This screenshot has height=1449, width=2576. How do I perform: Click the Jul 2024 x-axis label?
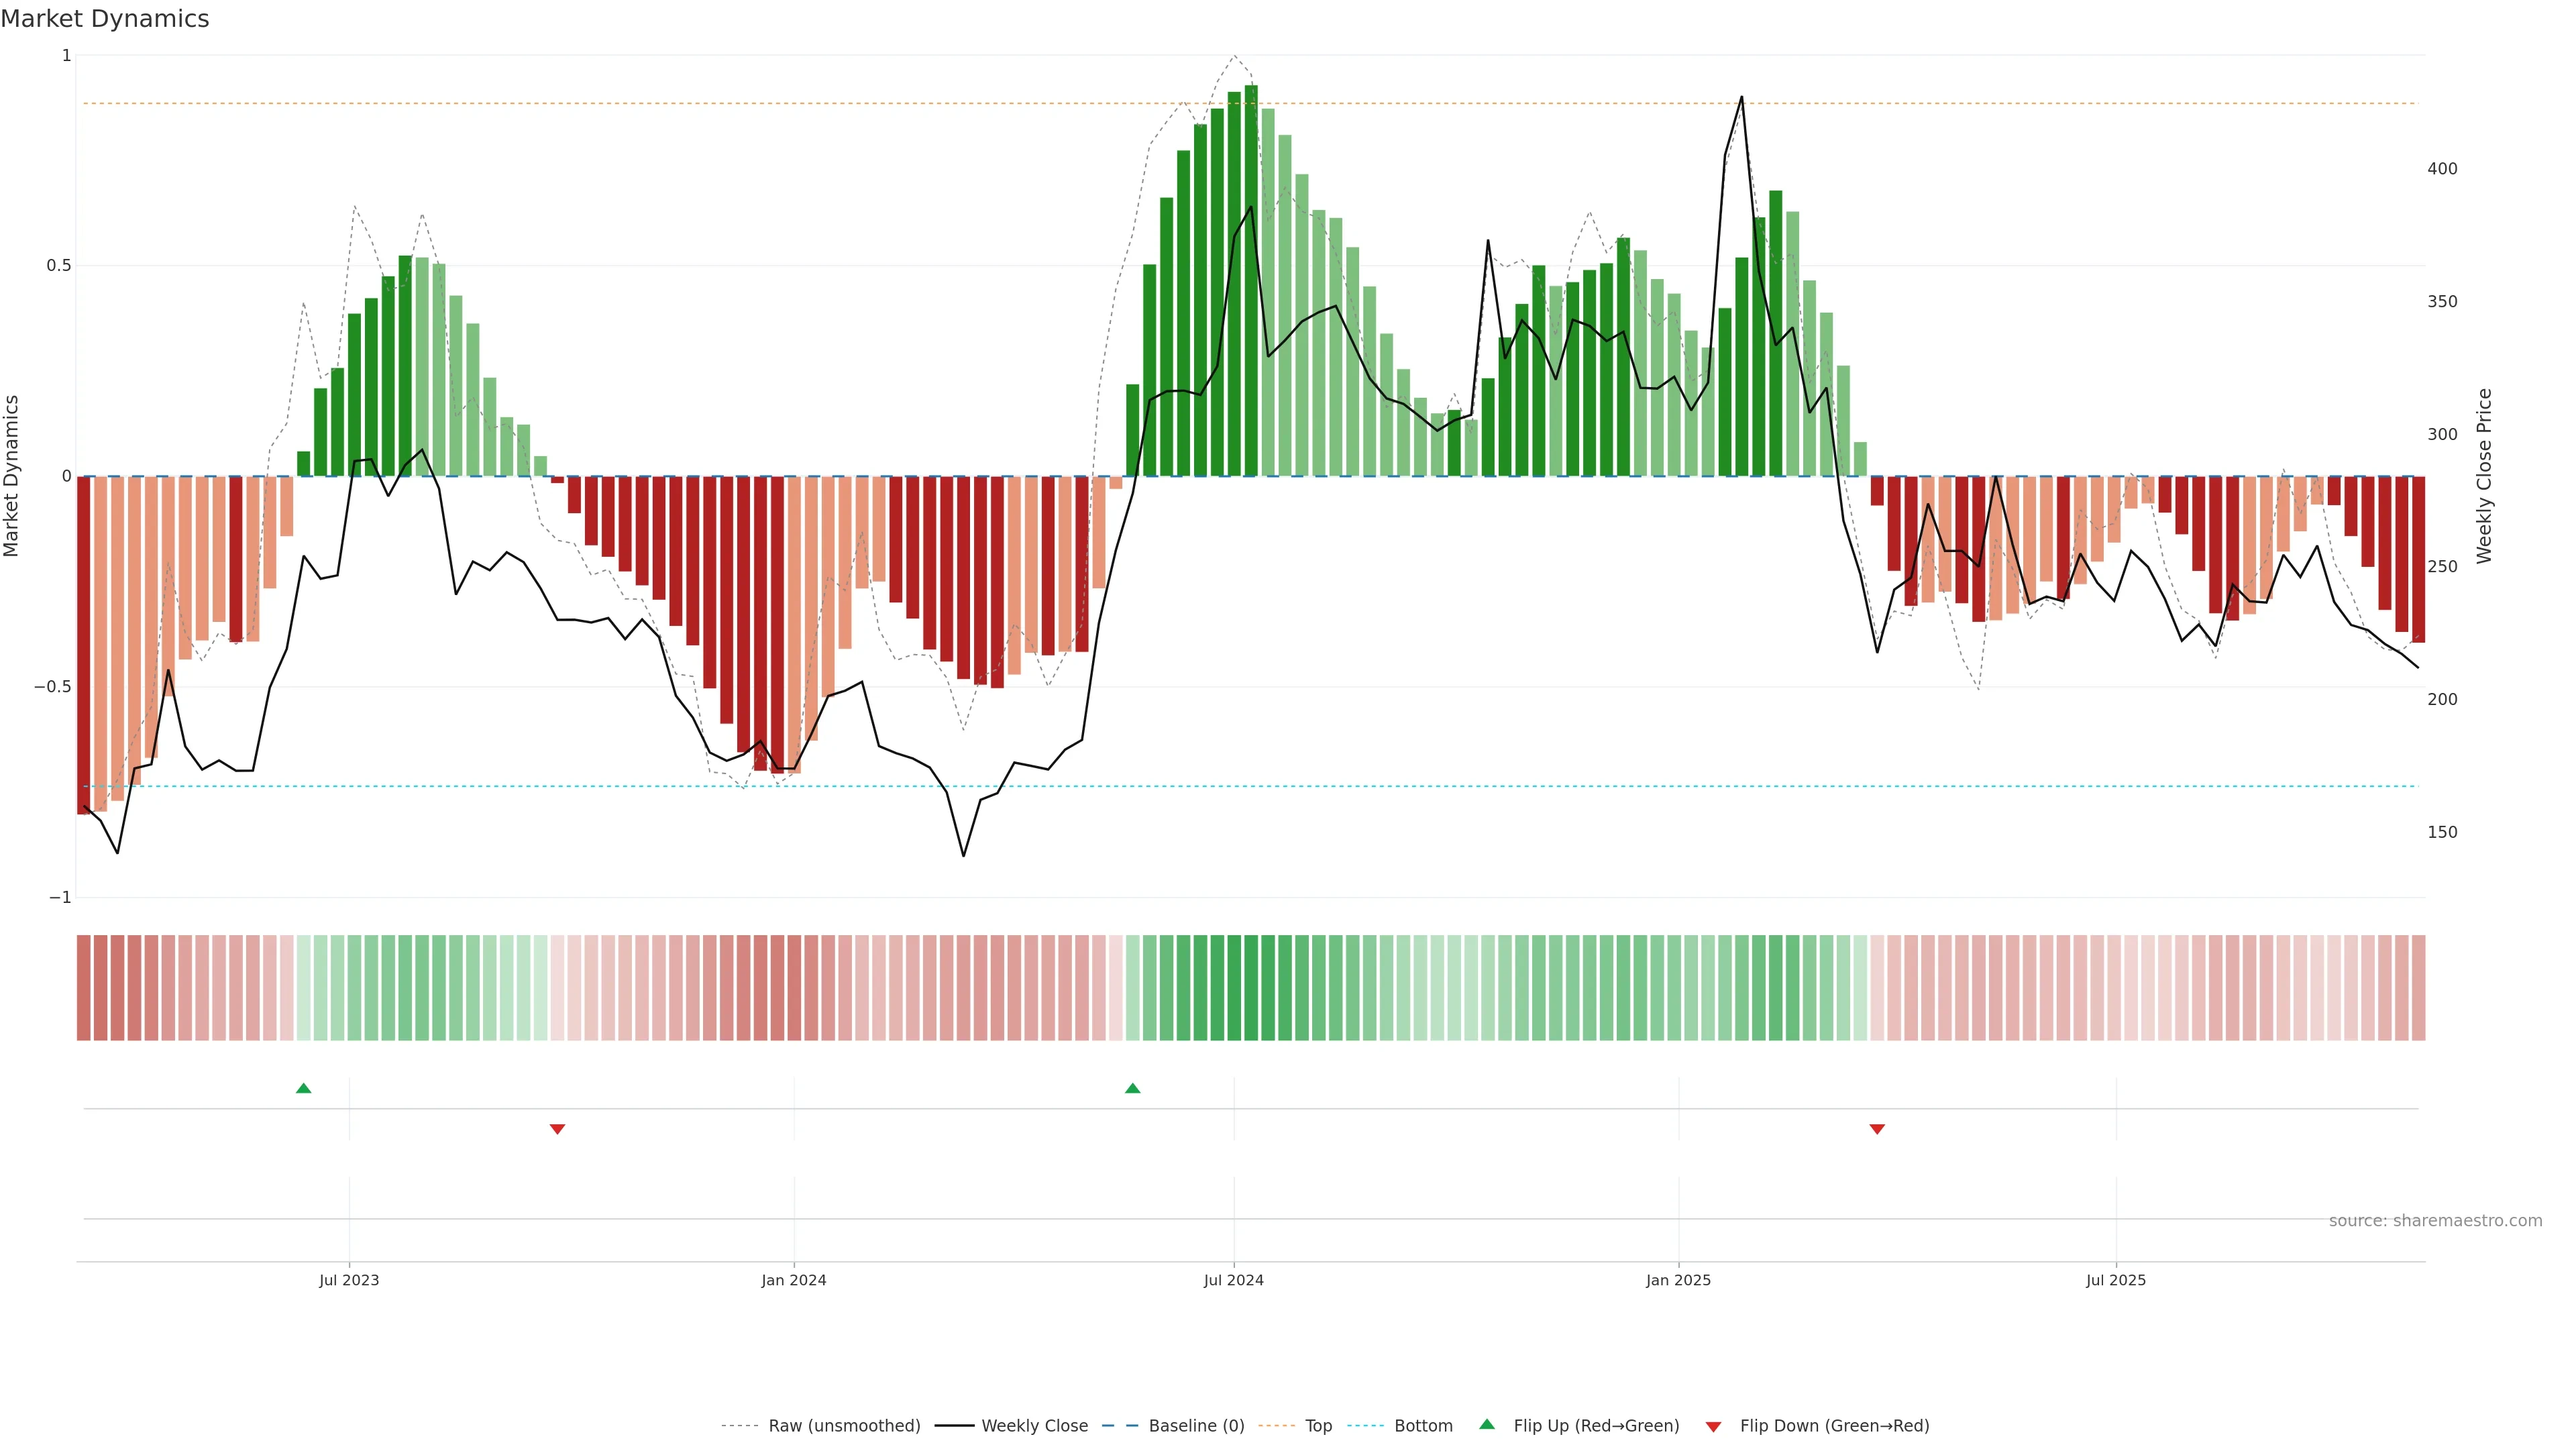coord(1233,1280)
